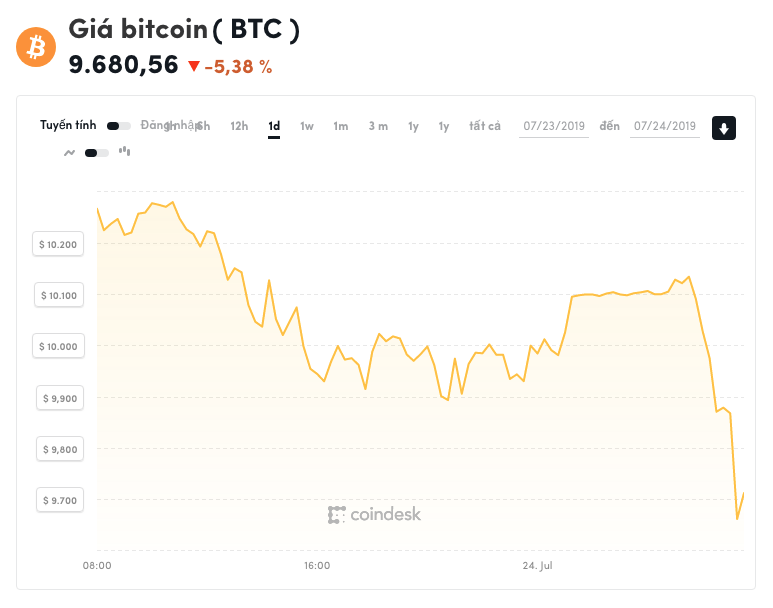Click the orange Bitcoin logo icon
This screenshot has width=773, height=608.
click(36, 47)
